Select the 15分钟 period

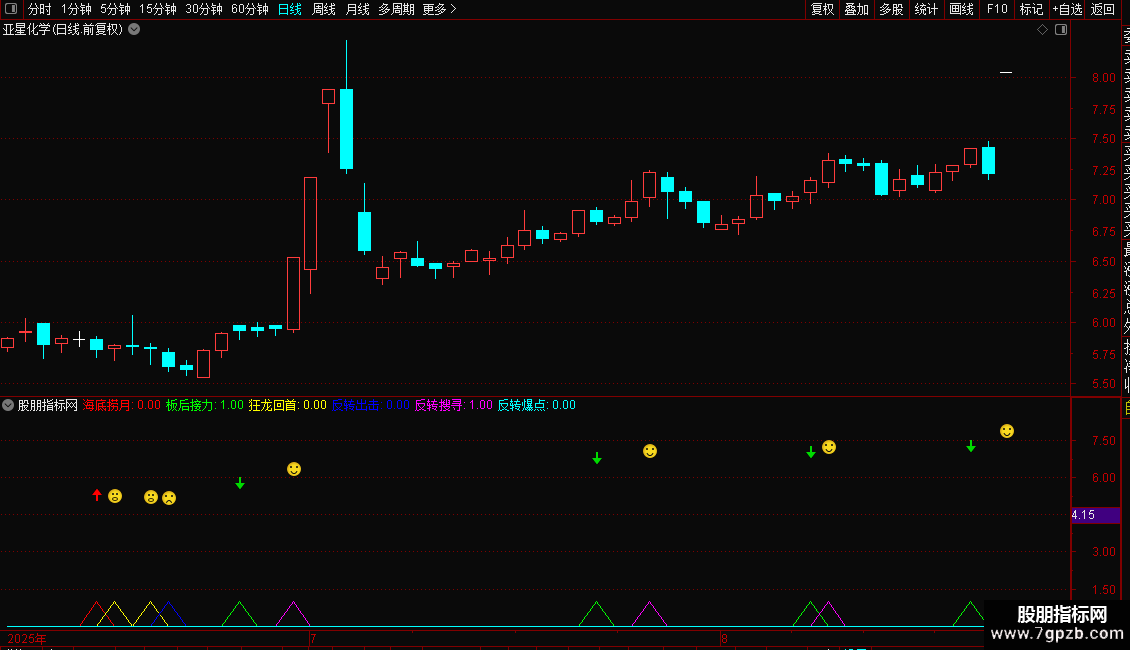tap(158, 9)
